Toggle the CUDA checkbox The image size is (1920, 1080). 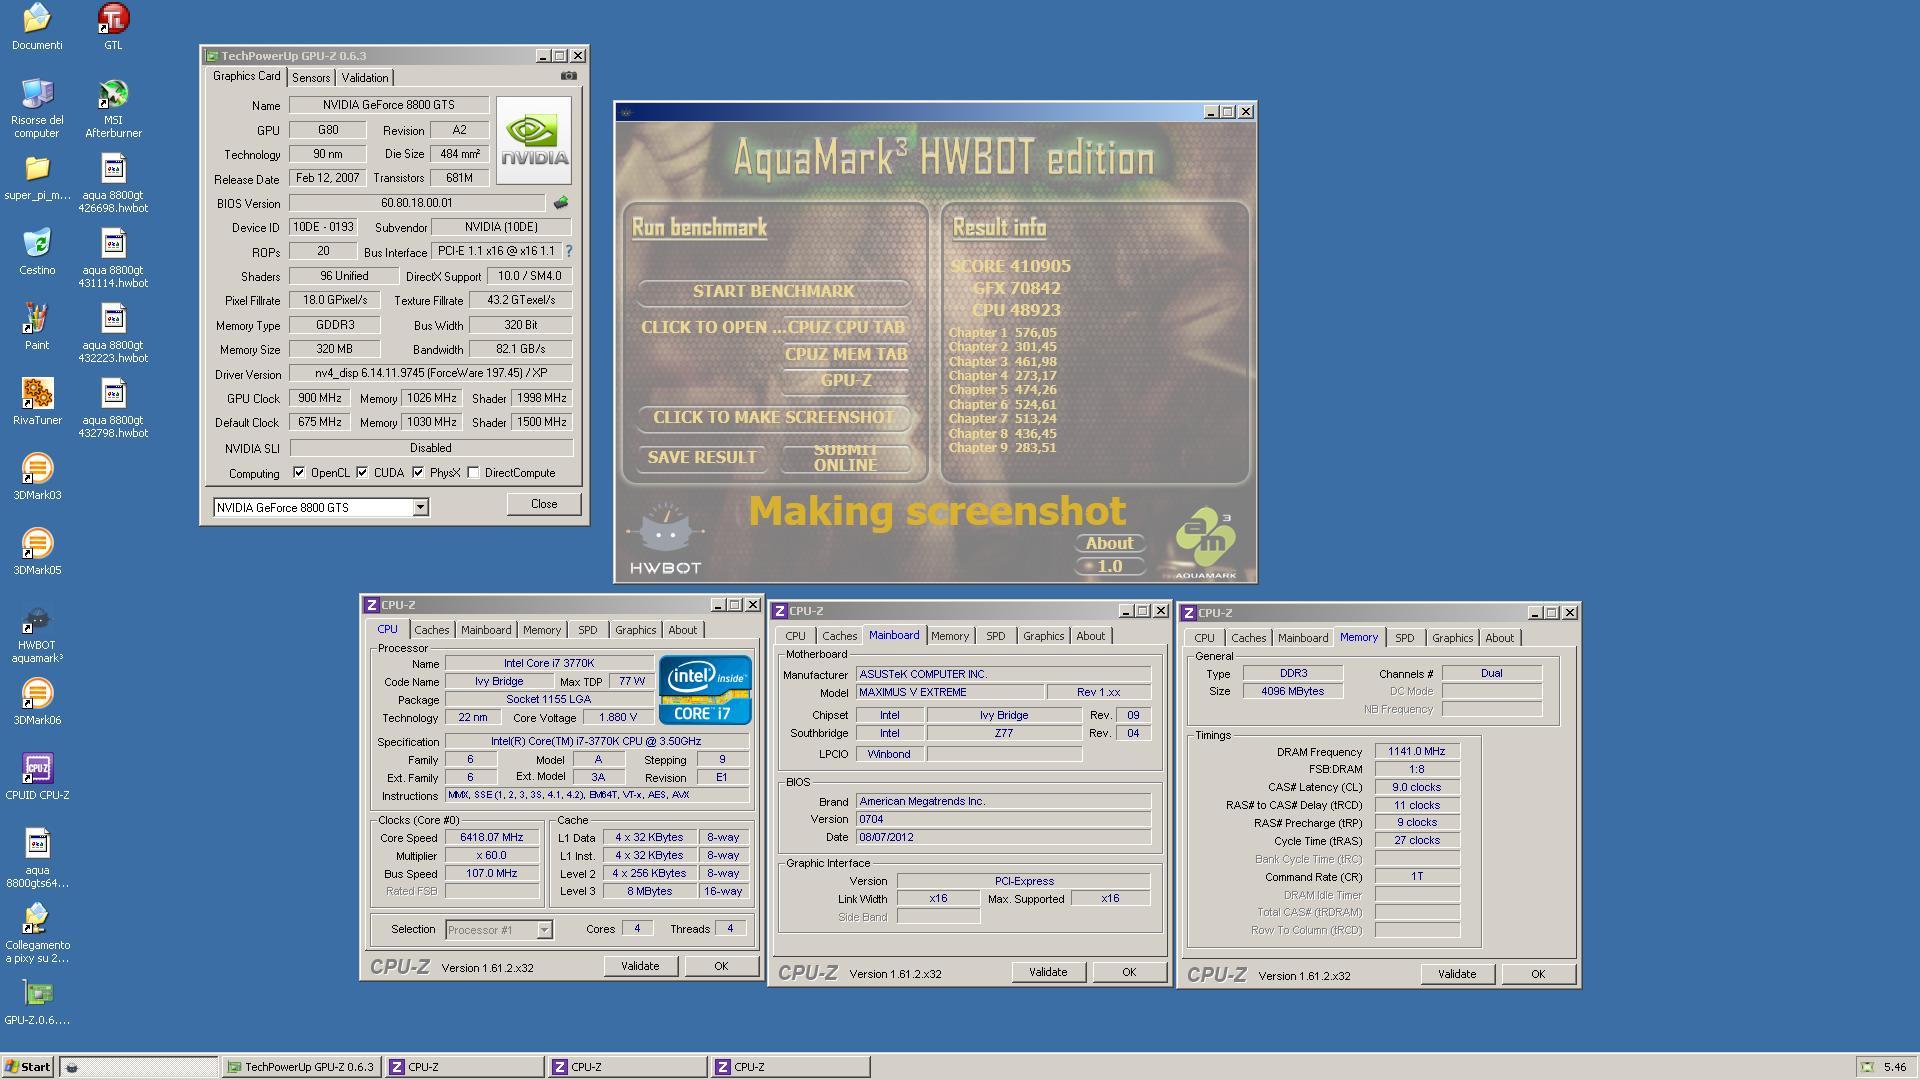[362, 473]
